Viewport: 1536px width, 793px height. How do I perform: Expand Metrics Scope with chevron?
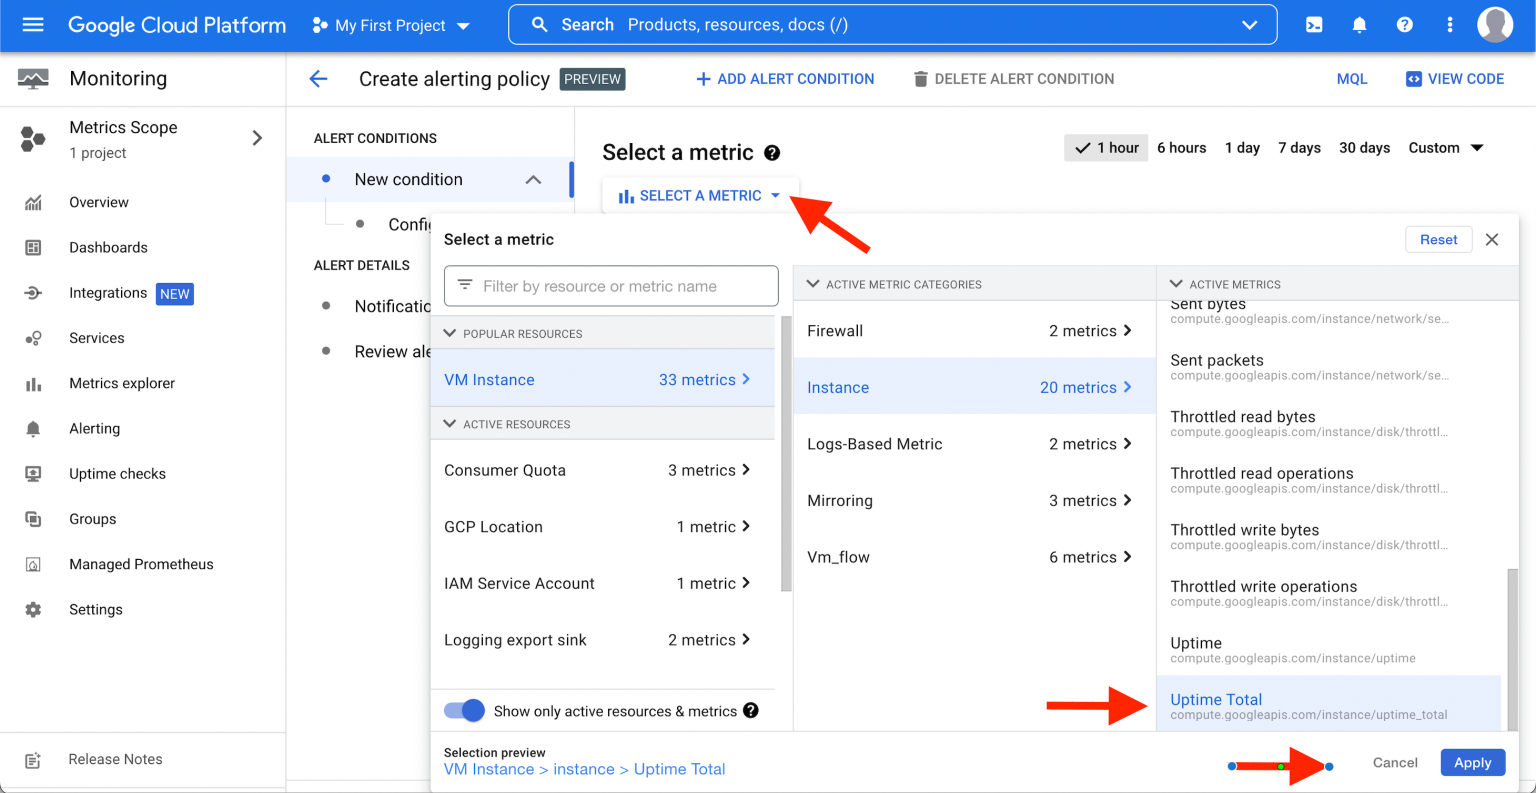(x=257, y=138)
